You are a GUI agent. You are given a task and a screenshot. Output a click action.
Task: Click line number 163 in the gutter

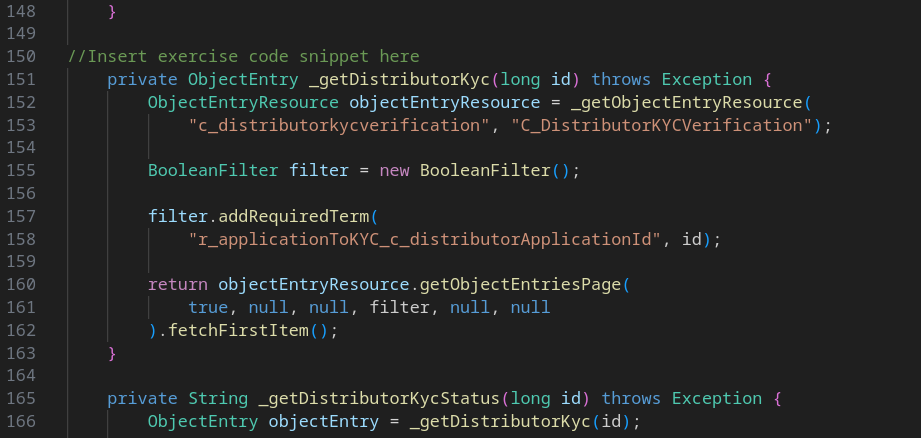[21, 353]
